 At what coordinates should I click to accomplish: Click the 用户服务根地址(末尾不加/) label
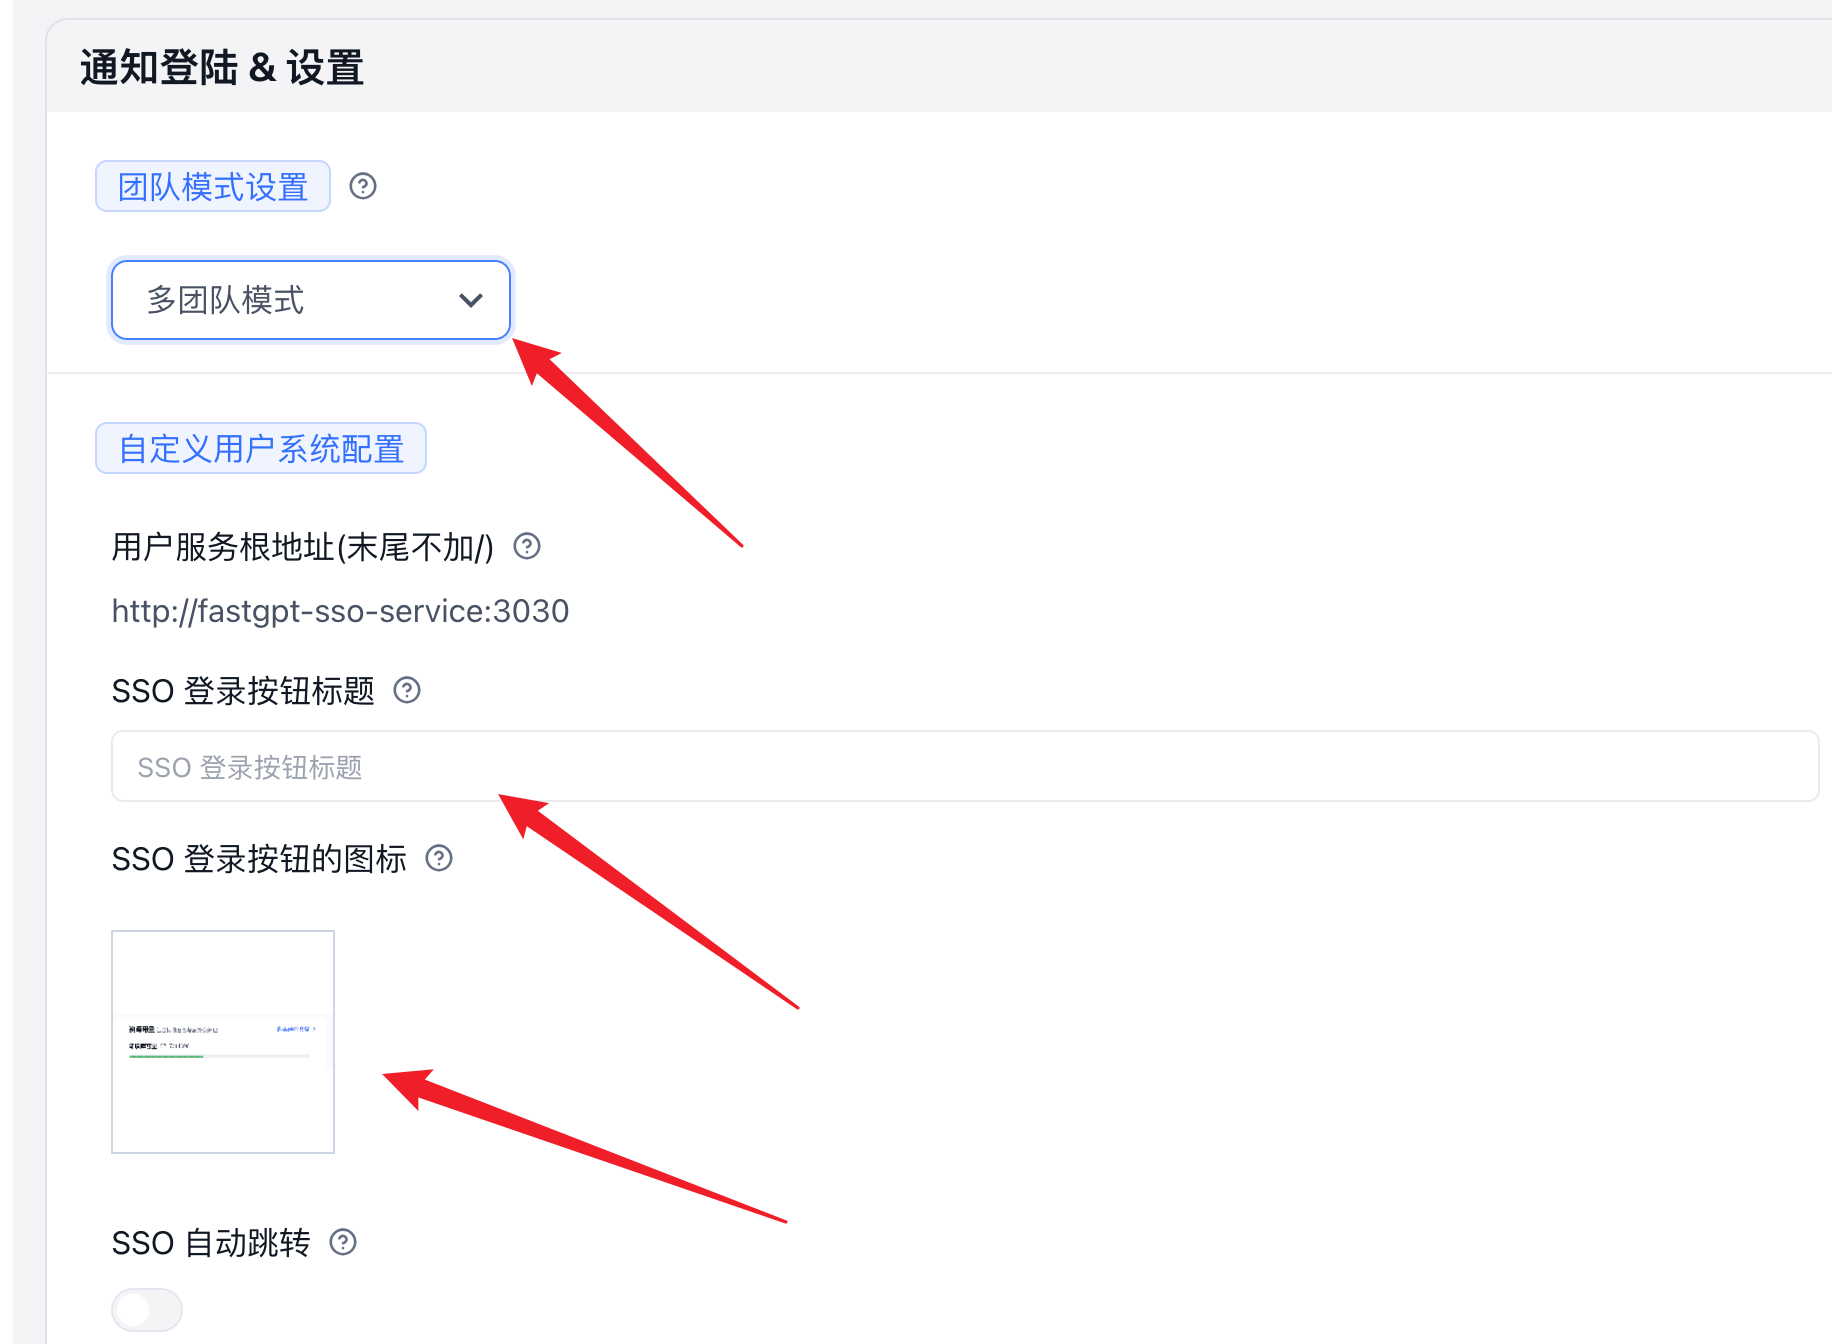[302, 547]
